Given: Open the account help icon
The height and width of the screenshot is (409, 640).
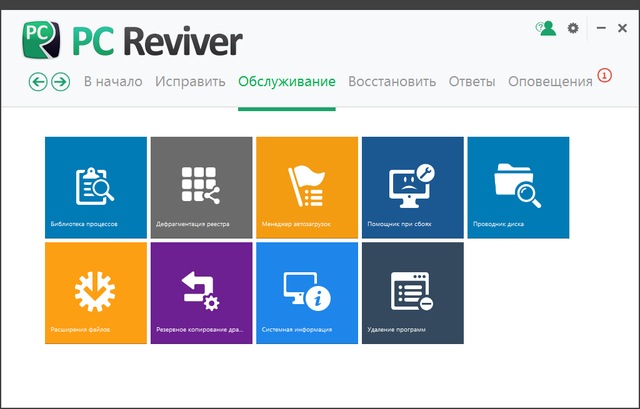Looking at the screenshot, I should click(x=546, y=28).
